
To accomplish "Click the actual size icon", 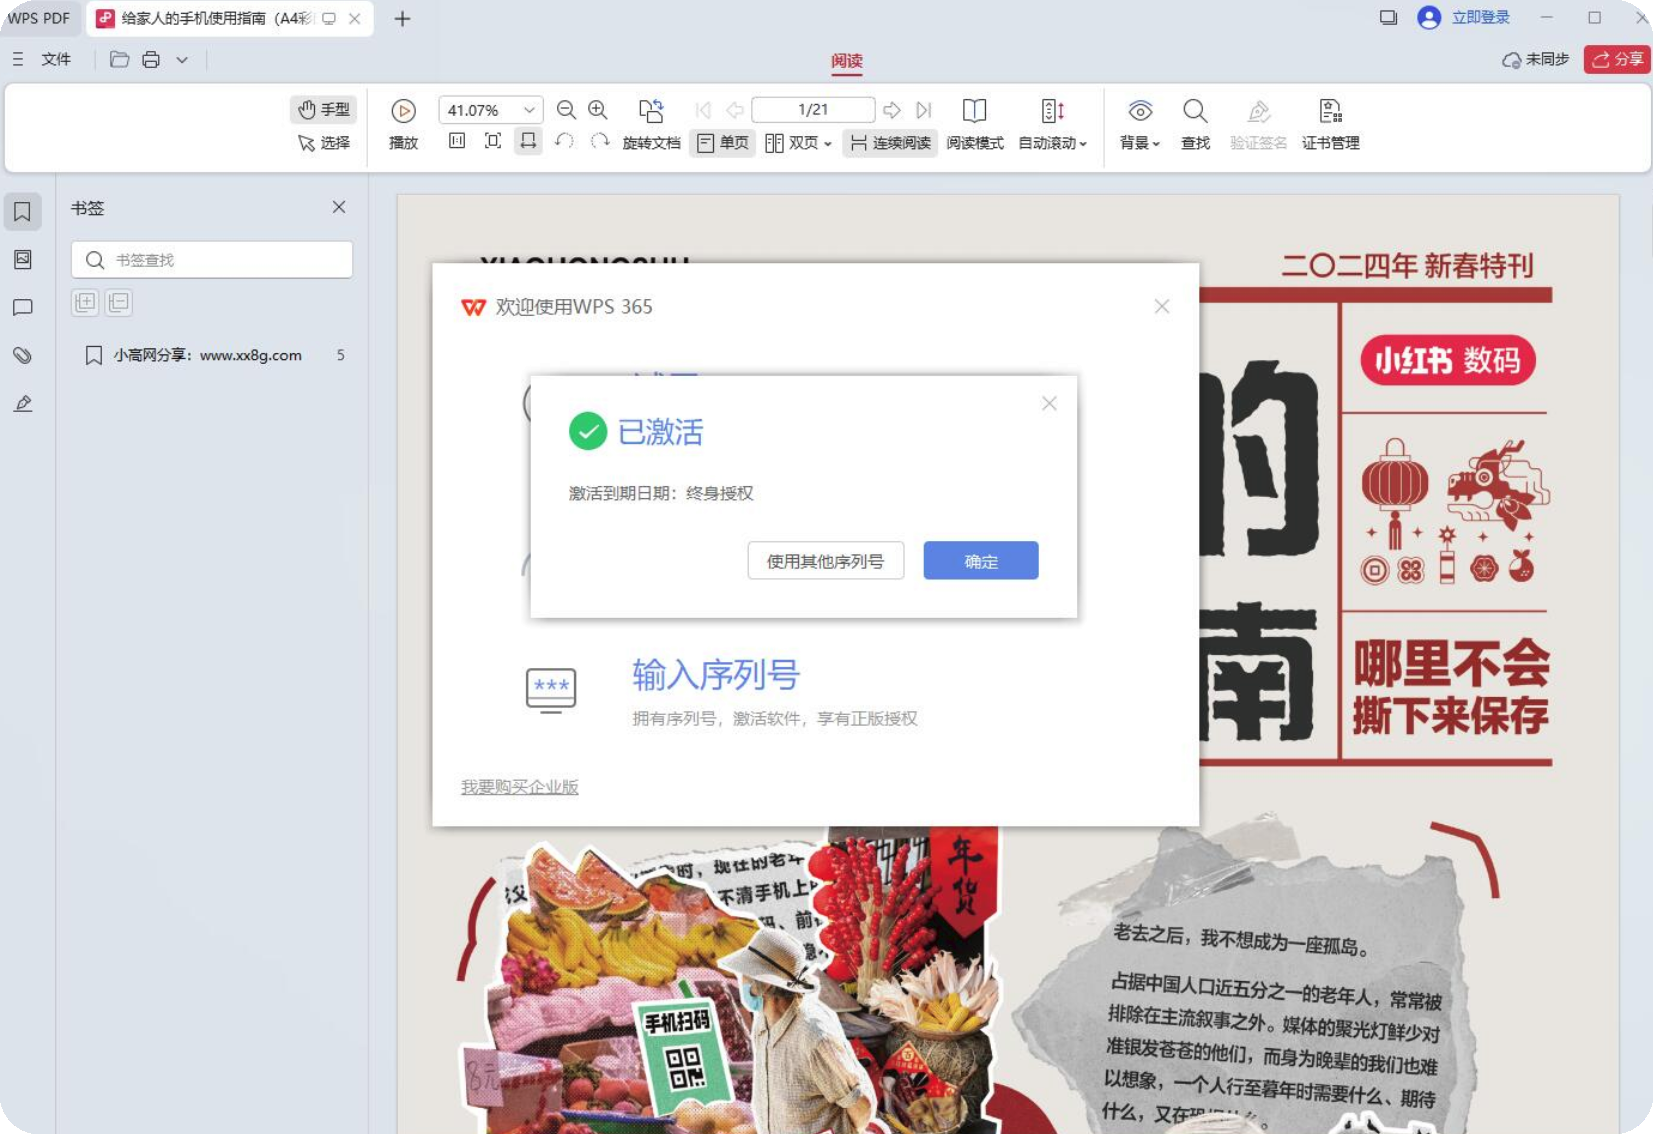I will pos(457,141).
